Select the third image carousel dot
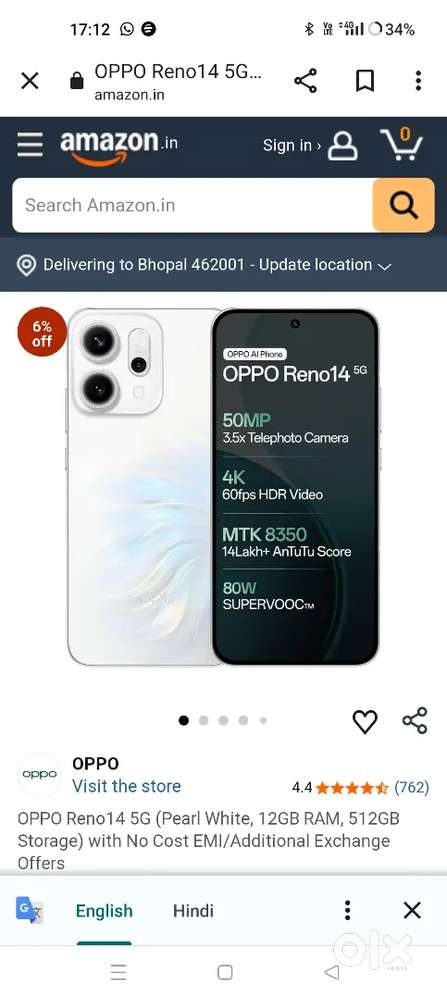 coord(223,721)
